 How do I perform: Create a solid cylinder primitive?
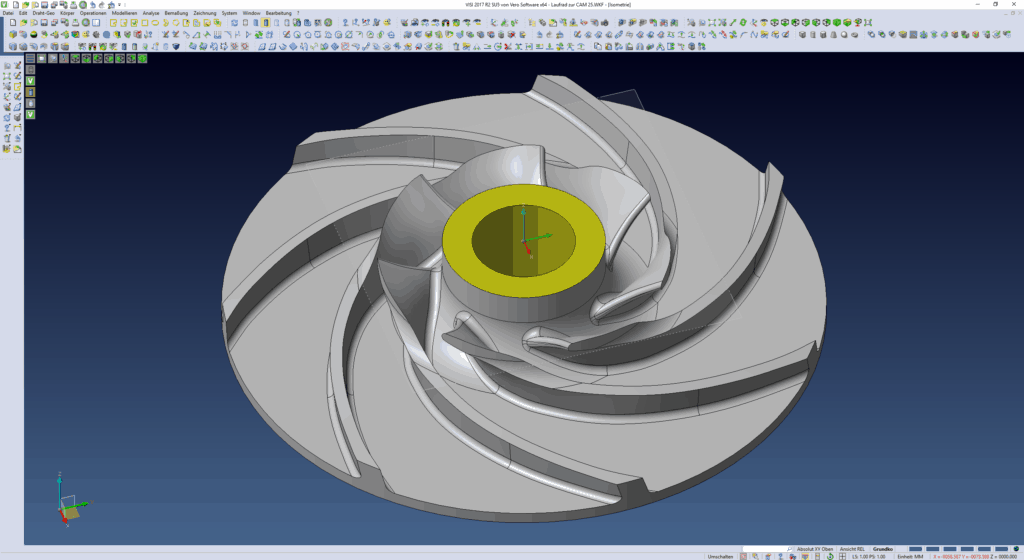tap(813, 34)
